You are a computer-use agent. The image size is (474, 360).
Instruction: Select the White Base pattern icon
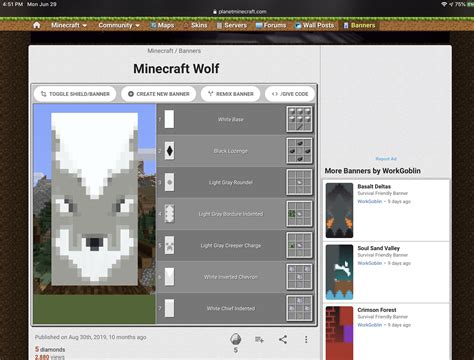[169, 119]
